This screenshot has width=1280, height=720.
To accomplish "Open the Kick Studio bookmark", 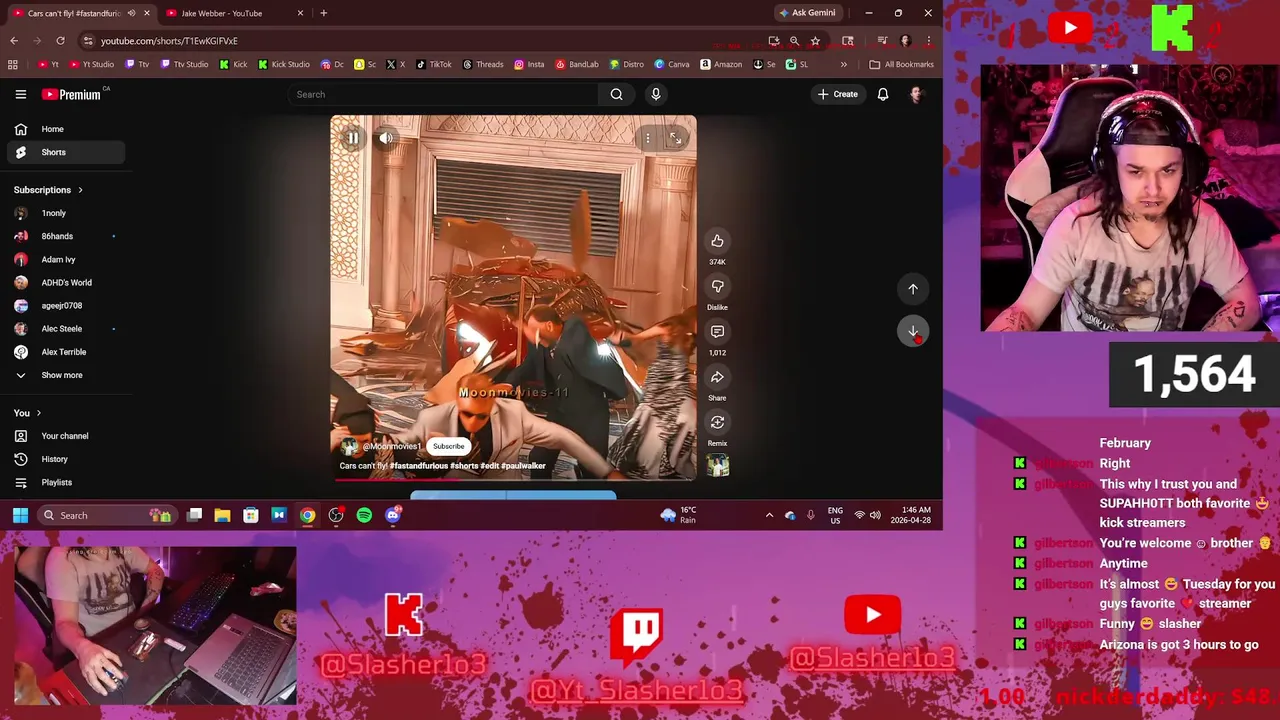I will pyautogui.click(x=283, y=64).
